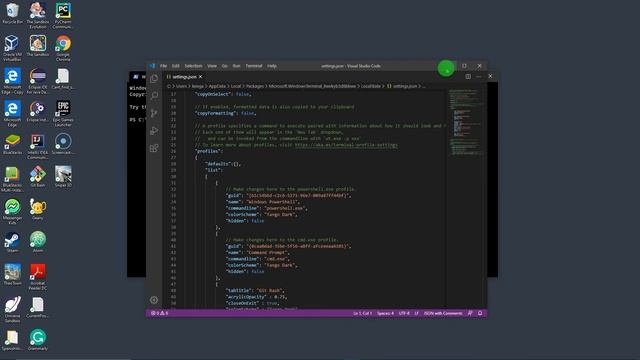Open the View menu

pos(212,66)
